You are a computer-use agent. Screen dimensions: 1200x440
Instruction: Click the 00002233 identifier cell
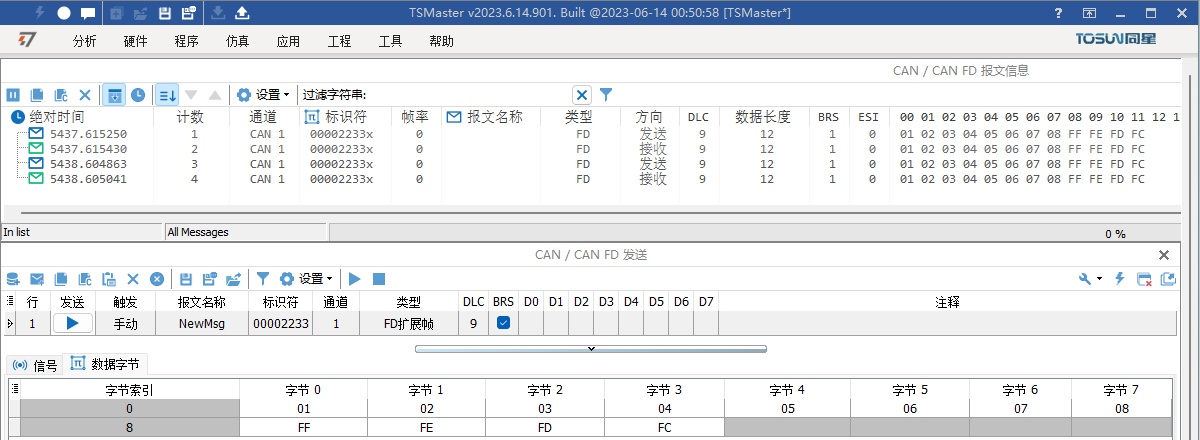click(280, 323)
